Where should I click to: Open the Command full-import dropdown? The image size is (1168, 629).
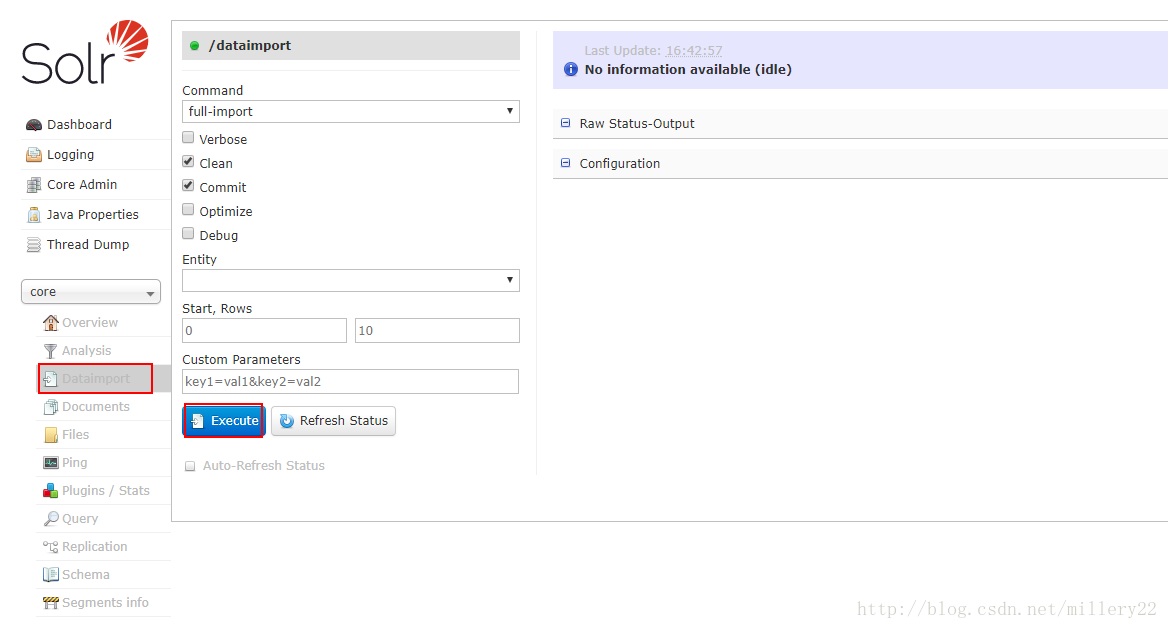click(x=351, y=112)
